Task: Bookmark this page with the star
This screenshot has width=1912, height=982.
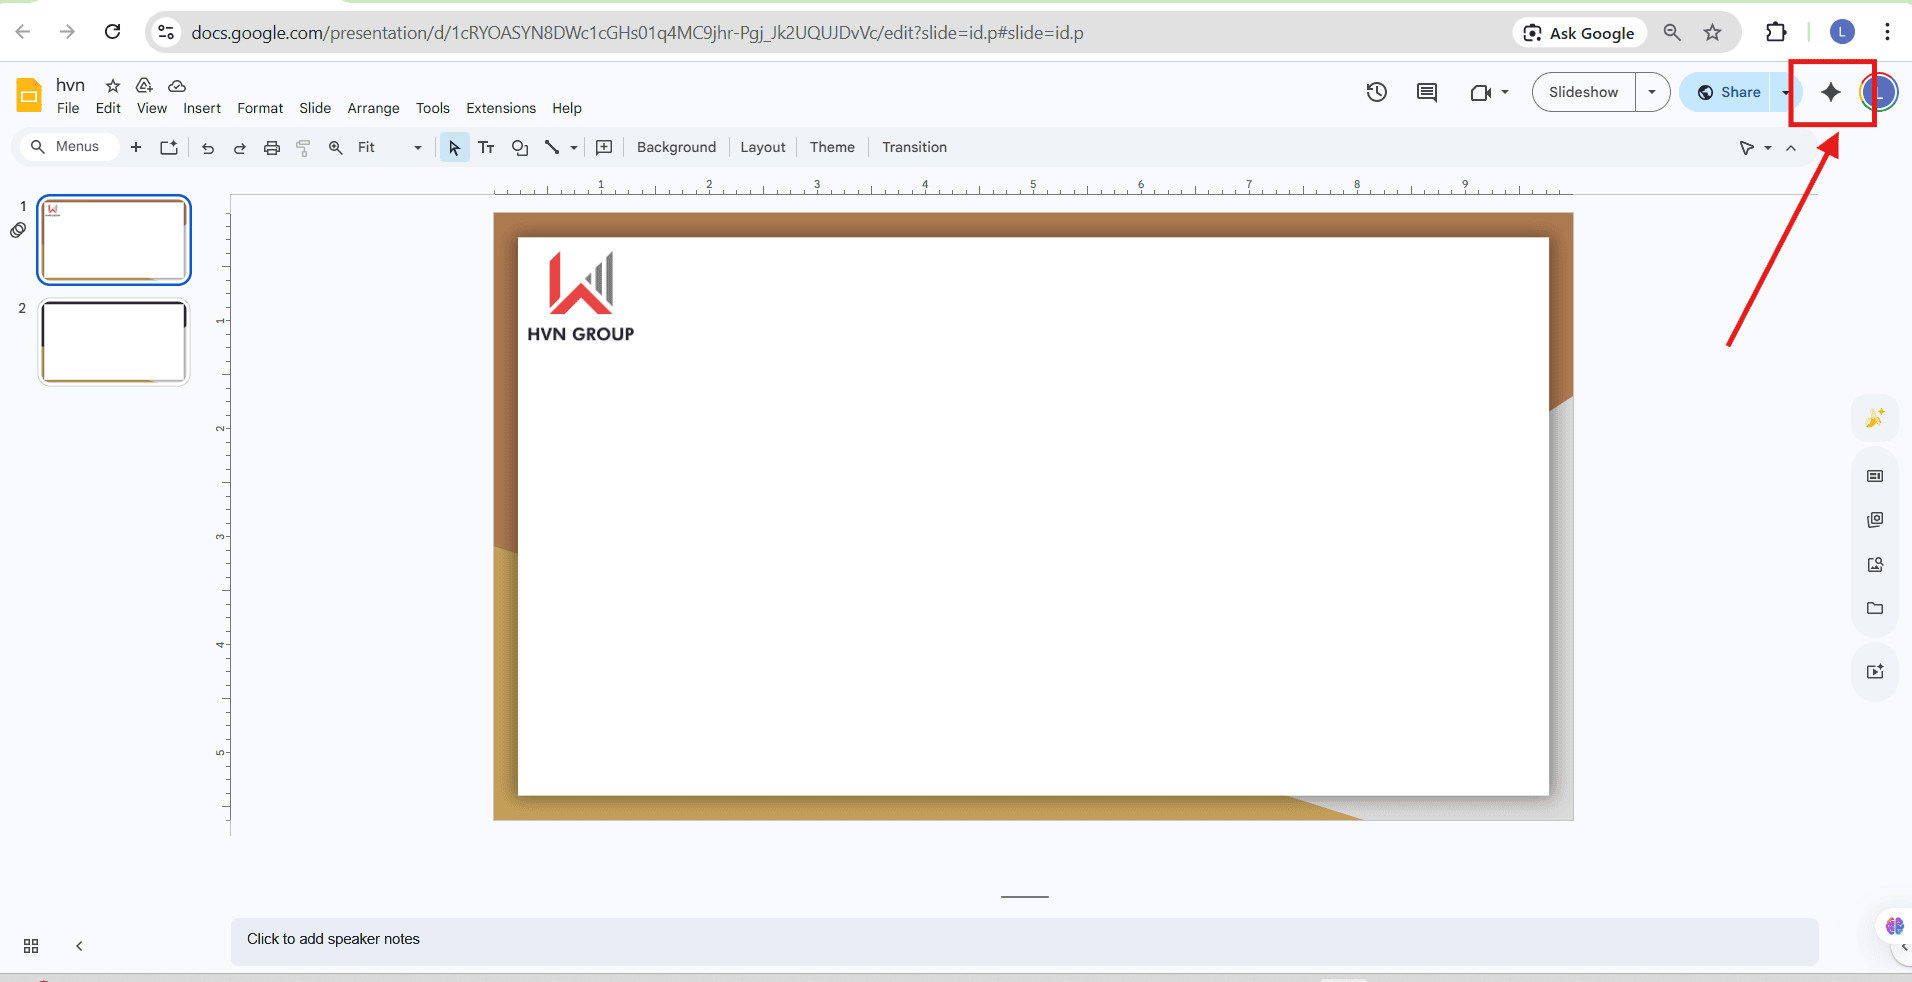Action: (x=1713, y=32)
